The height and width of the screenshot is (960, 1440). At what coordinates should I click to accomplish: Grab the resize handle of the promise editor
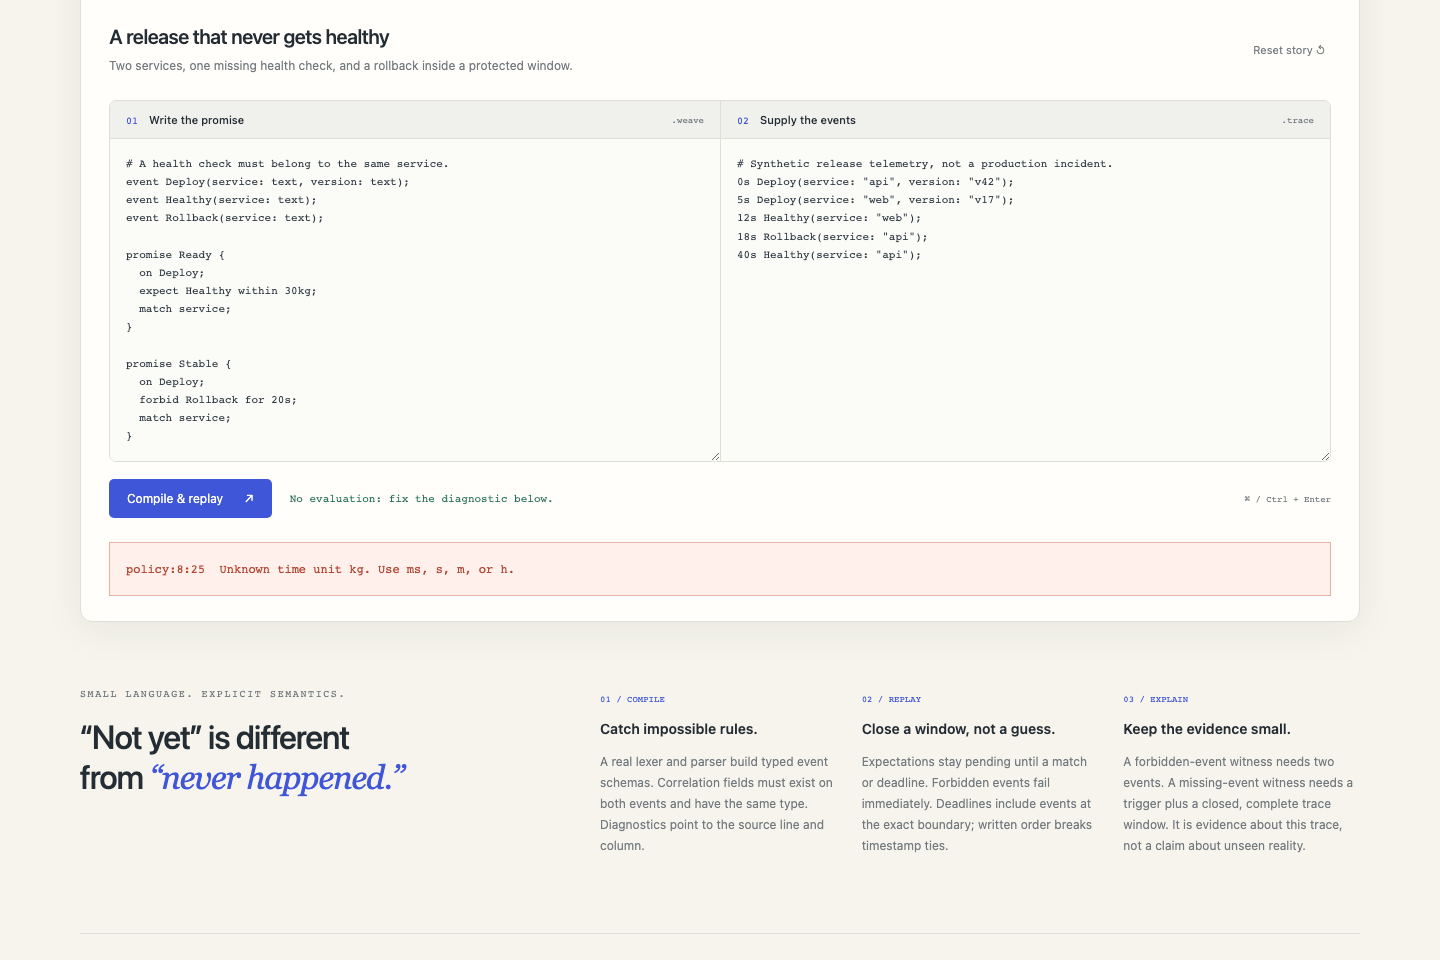[x=715, y=456]
